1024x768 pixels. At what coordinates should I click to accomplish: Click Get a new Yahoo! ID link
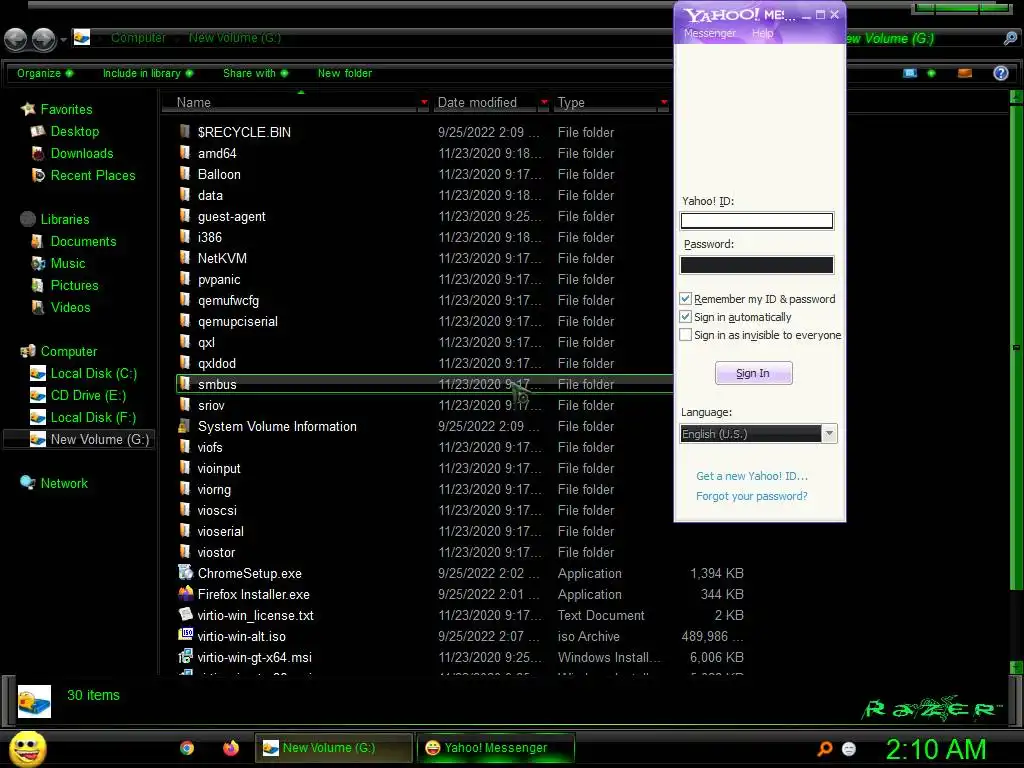point(752,476)
